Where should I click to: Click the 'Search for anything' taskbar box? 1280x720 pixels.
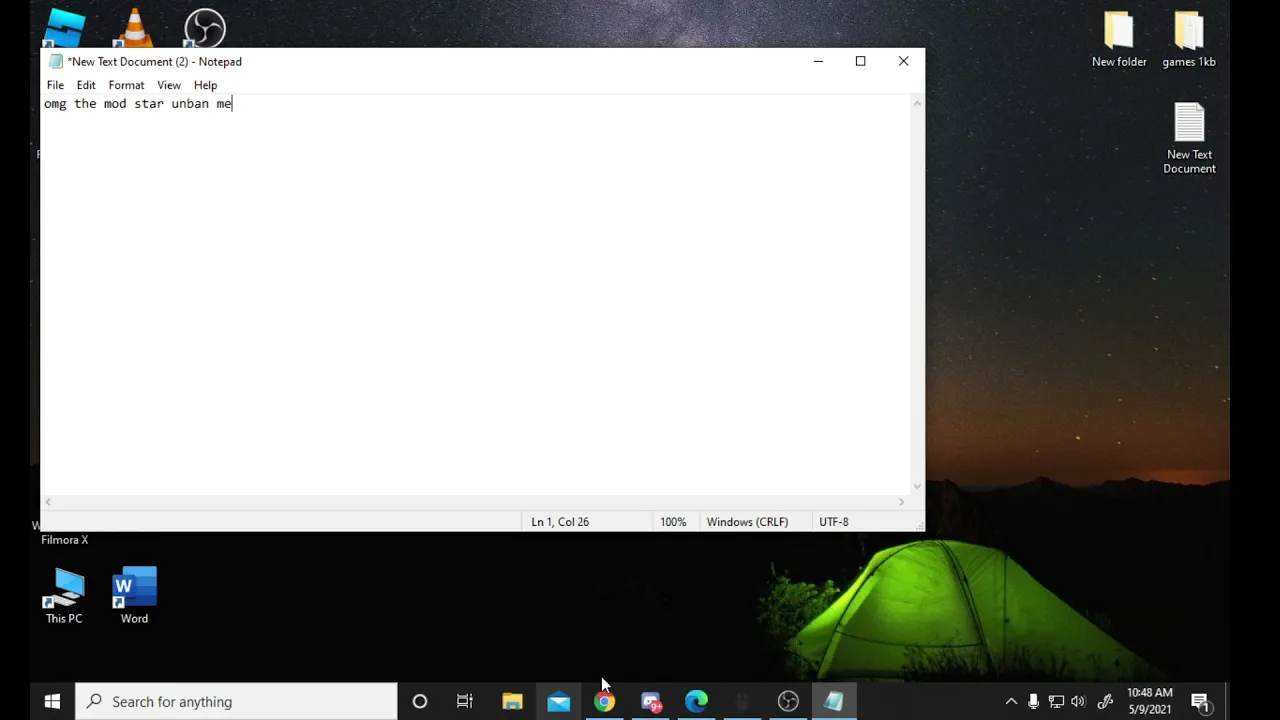[237, 702]
